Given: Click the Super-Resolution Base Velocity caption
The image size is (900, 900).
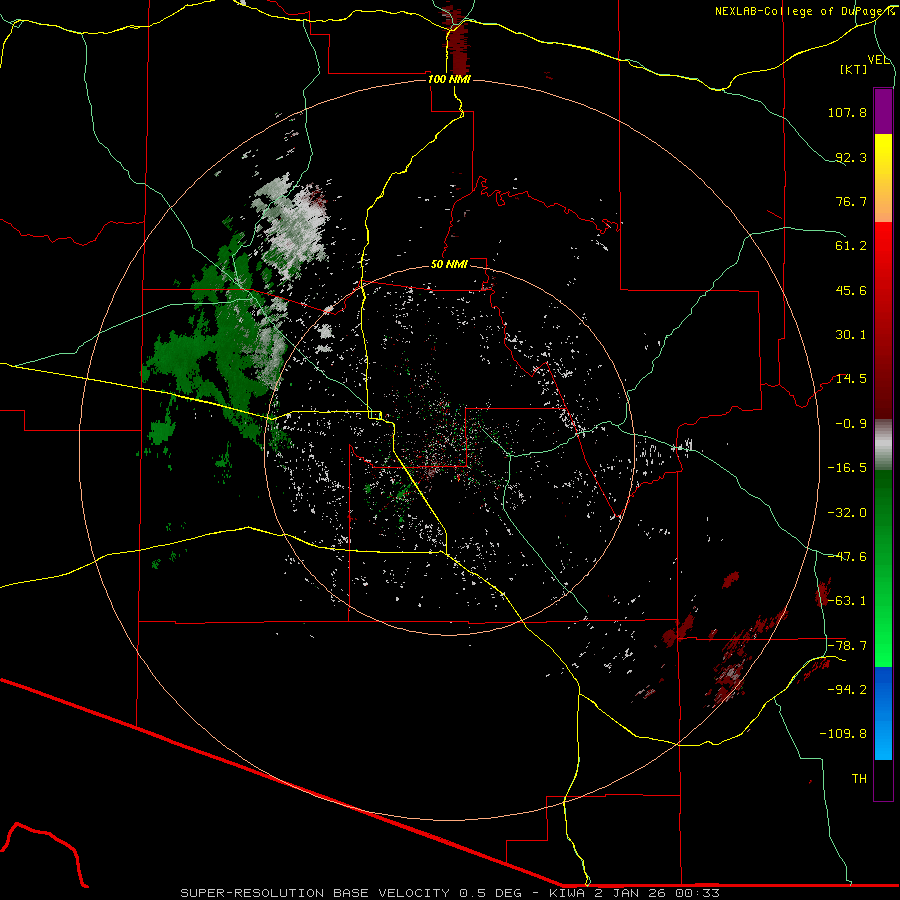Looking at the screenshot, I should [449, 893].
